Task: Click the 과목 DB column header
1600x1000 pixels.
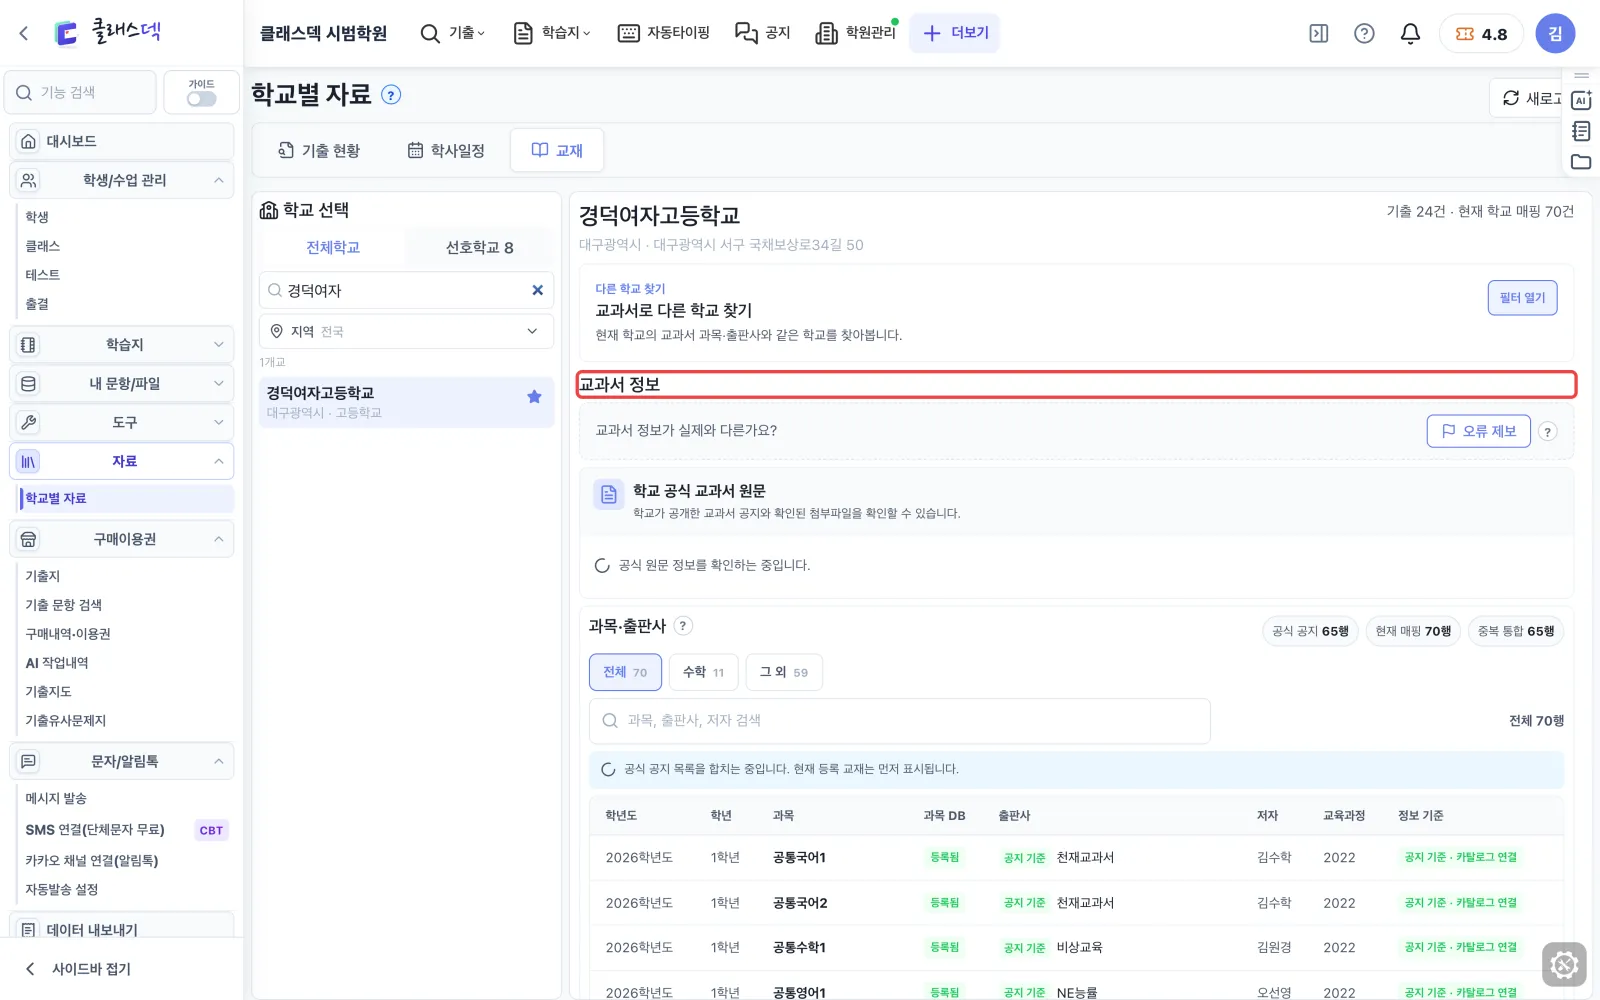Action: (944, 816)
